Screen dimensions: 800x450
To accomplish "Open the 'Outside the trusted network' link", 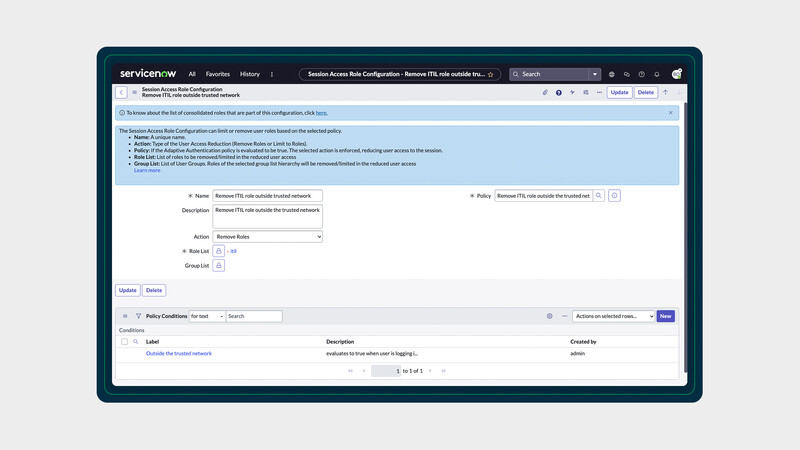I will point(178,353).
